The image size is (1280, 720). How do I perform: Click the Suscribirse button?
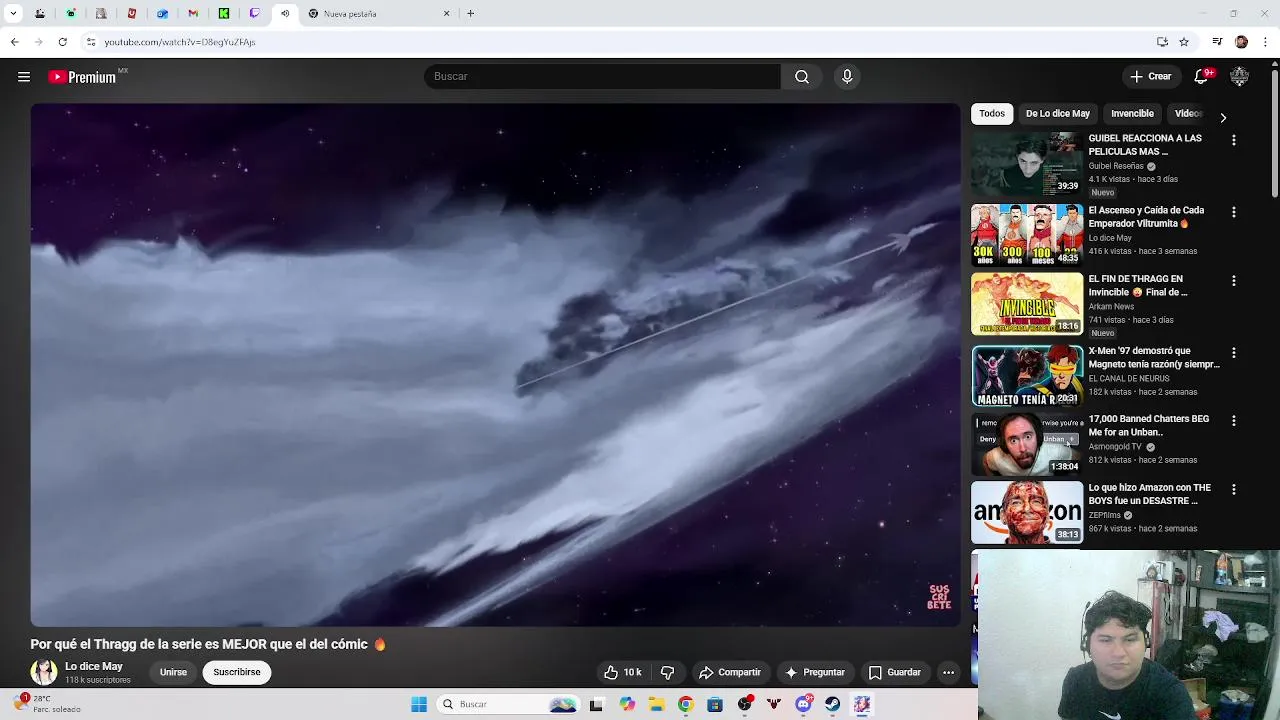pos(237,672)
